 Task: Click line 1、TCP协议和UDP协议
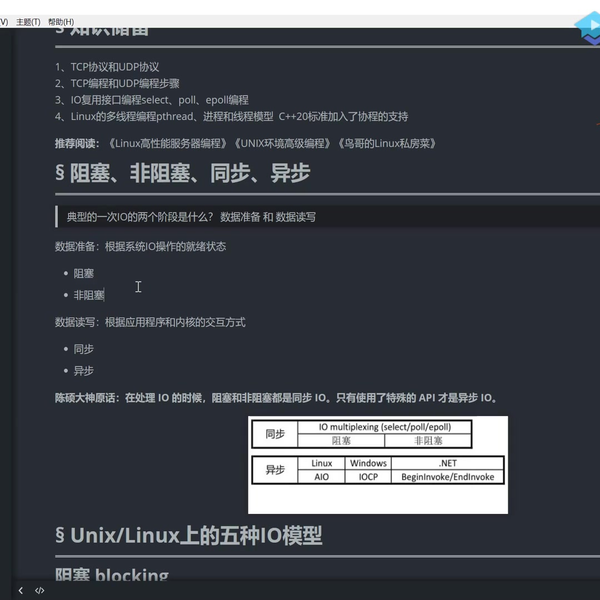tap(107, 67)
